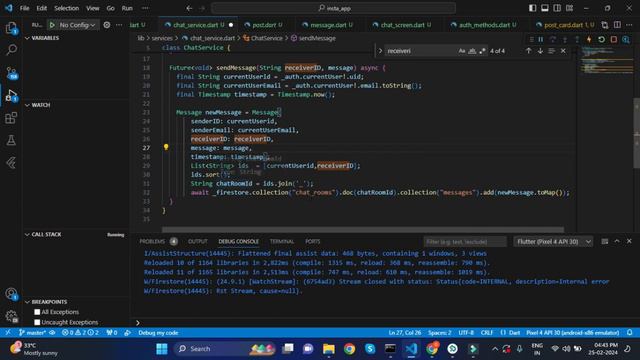Open the Output panel tab
This screenshot has width=640, height=360.
(x=198, y=242)
